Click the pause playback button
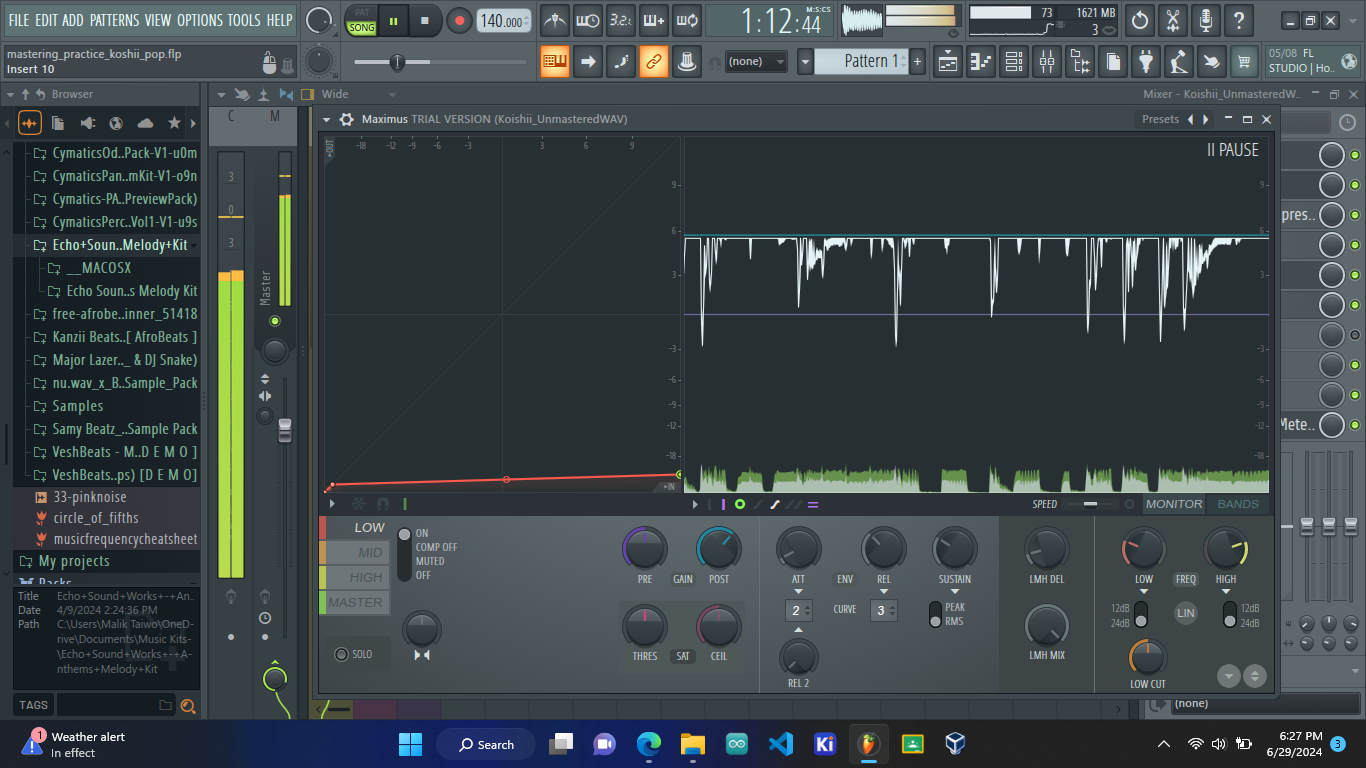Image resolution: width=1366 pixels, height=768 pixels. coord(394,21)
